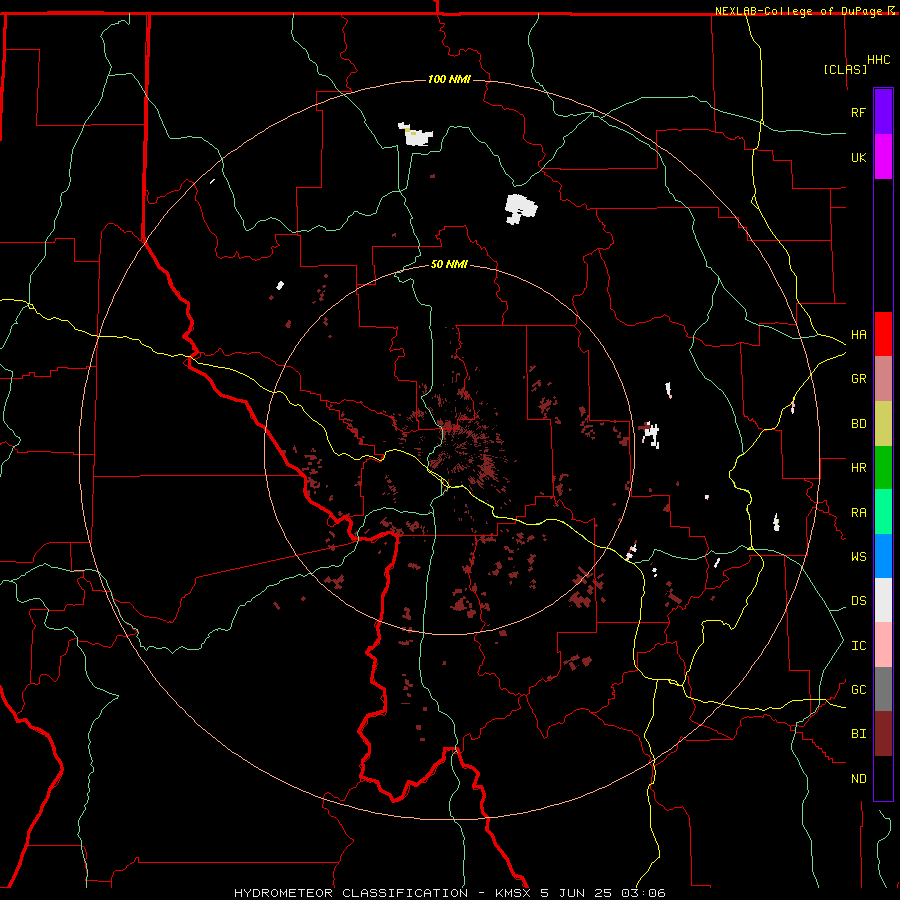
Task: Click the 'NEXLAB-College of DuPage' credit text
Action: point(798,11)
